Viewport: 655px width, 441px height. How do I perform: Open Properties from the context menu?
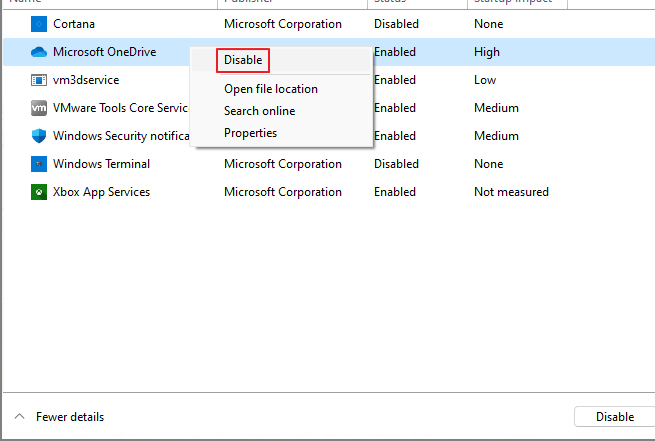point(250,133)
